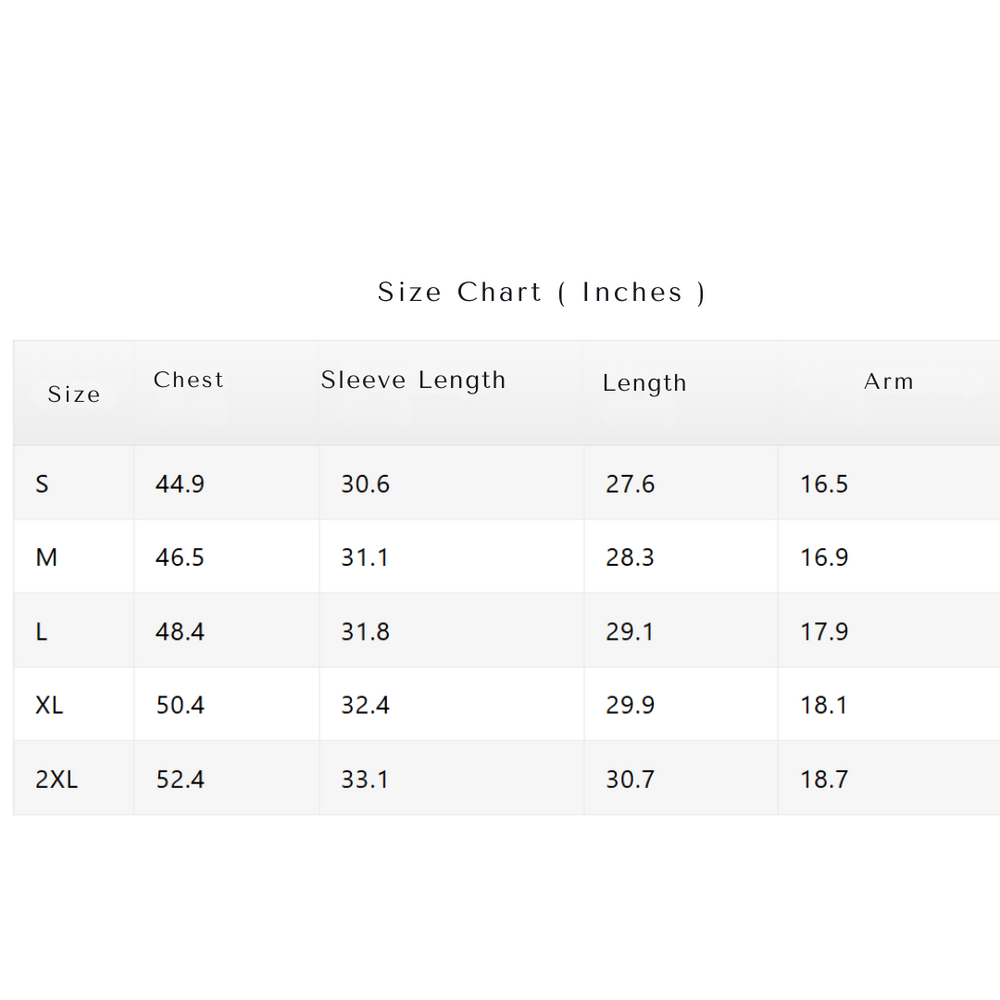This screenshot has width=1000, height=1000.
Task: Click the Sleeve Length column header
Action: point(413,381)
